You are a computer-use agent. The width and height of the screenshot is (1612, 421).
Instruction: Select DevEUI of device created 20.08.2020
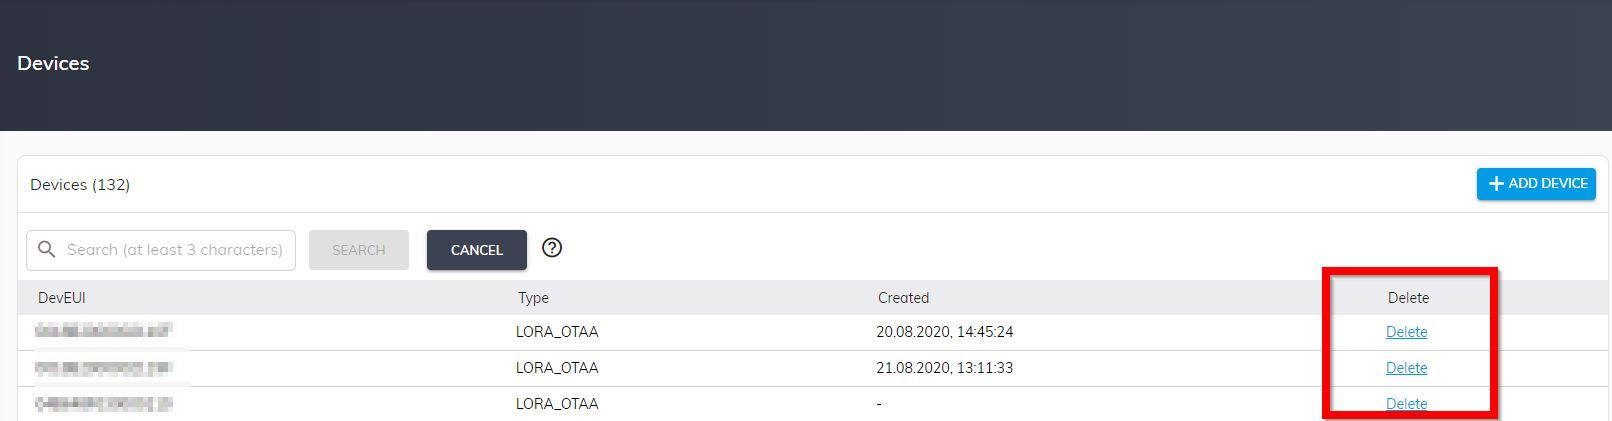pos(104,331)
